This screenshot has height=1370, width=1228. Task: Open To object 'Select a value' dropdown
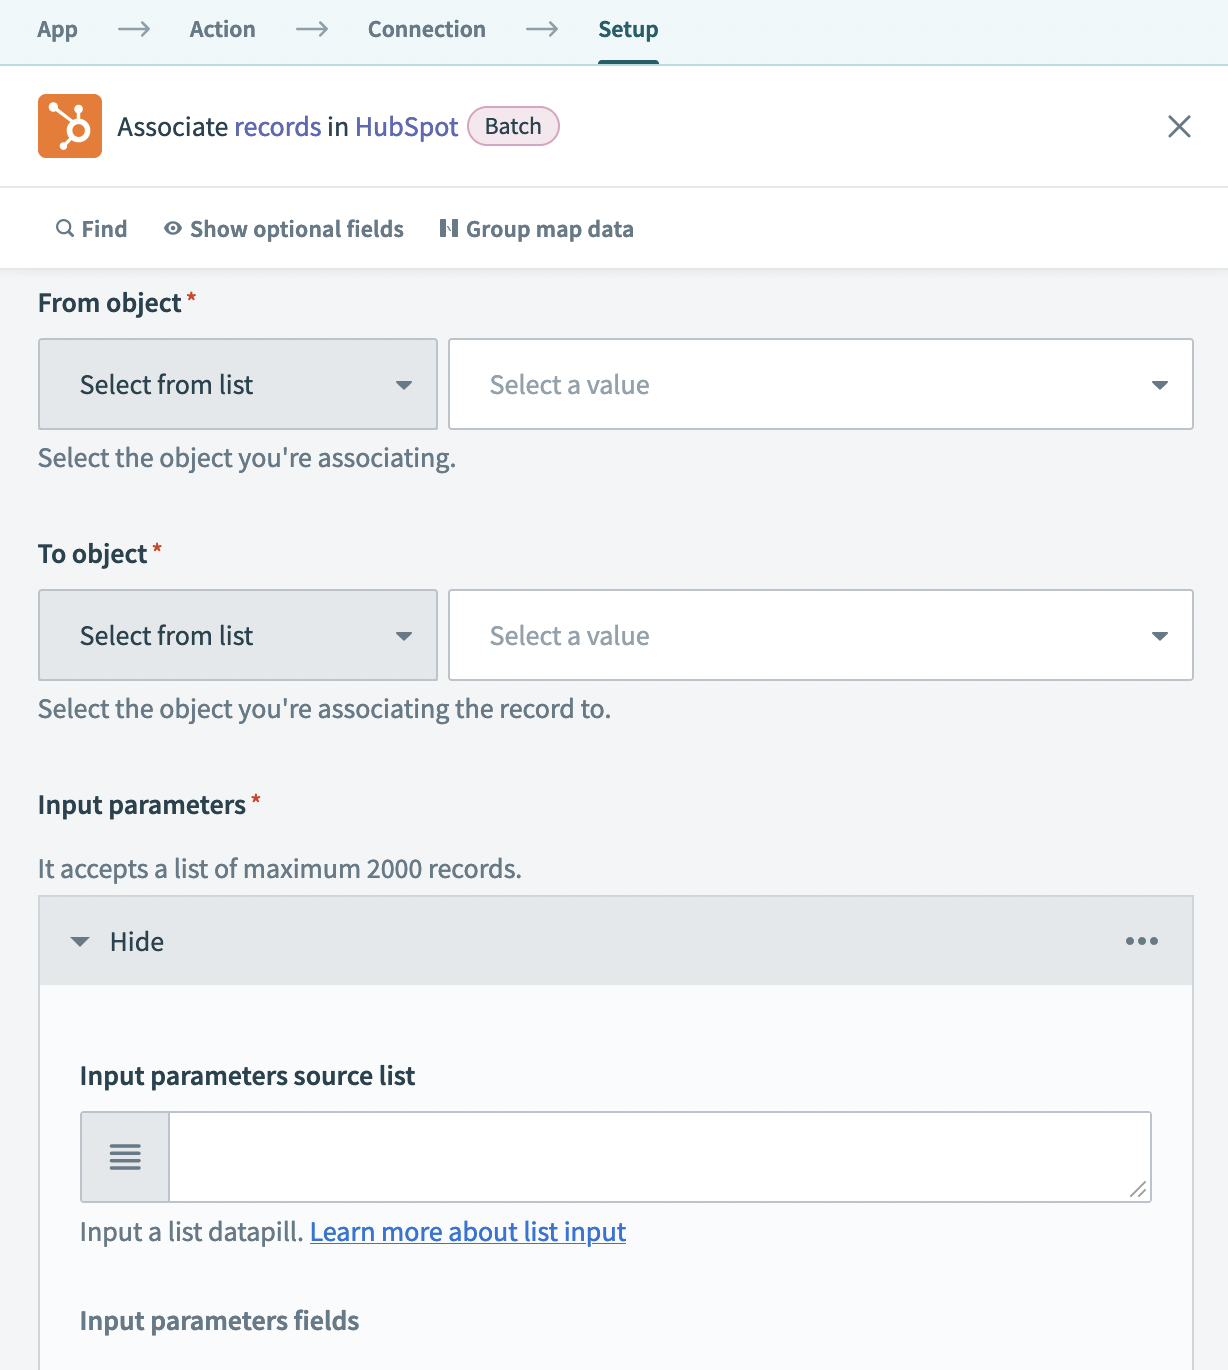[x=820, y=636]
